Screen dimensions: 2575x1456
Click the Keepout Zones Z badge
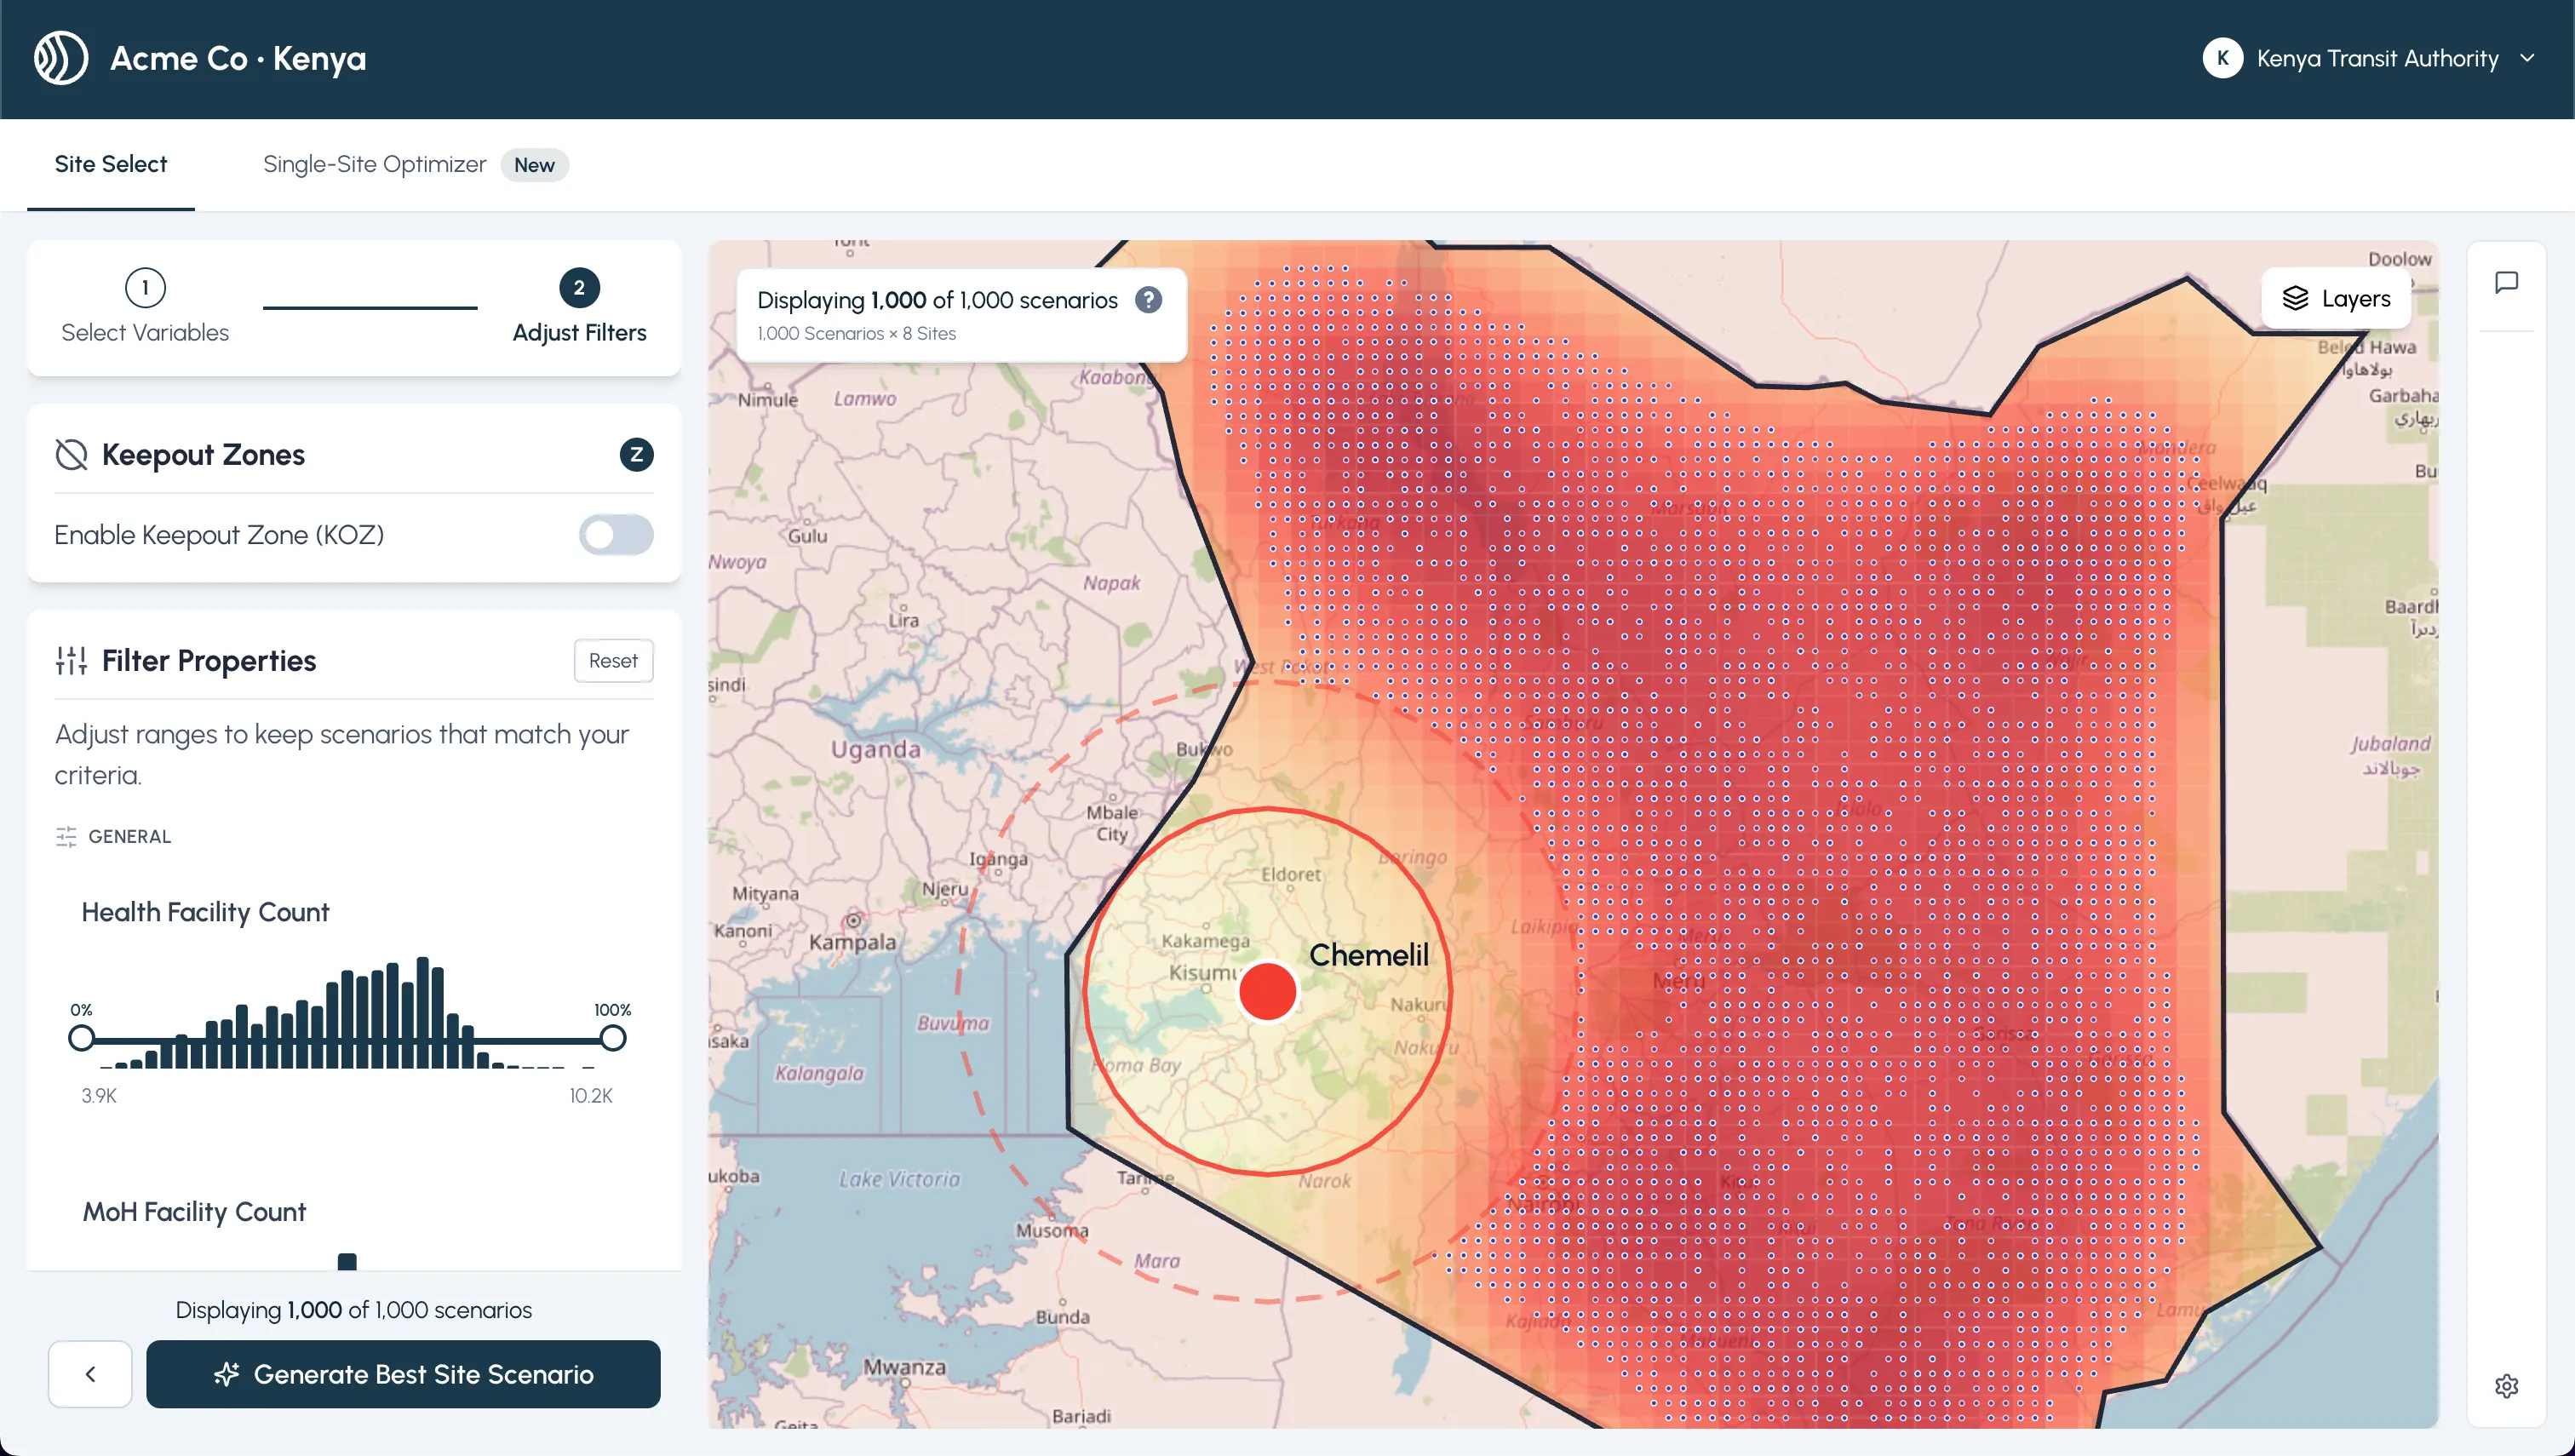point(636,455)
